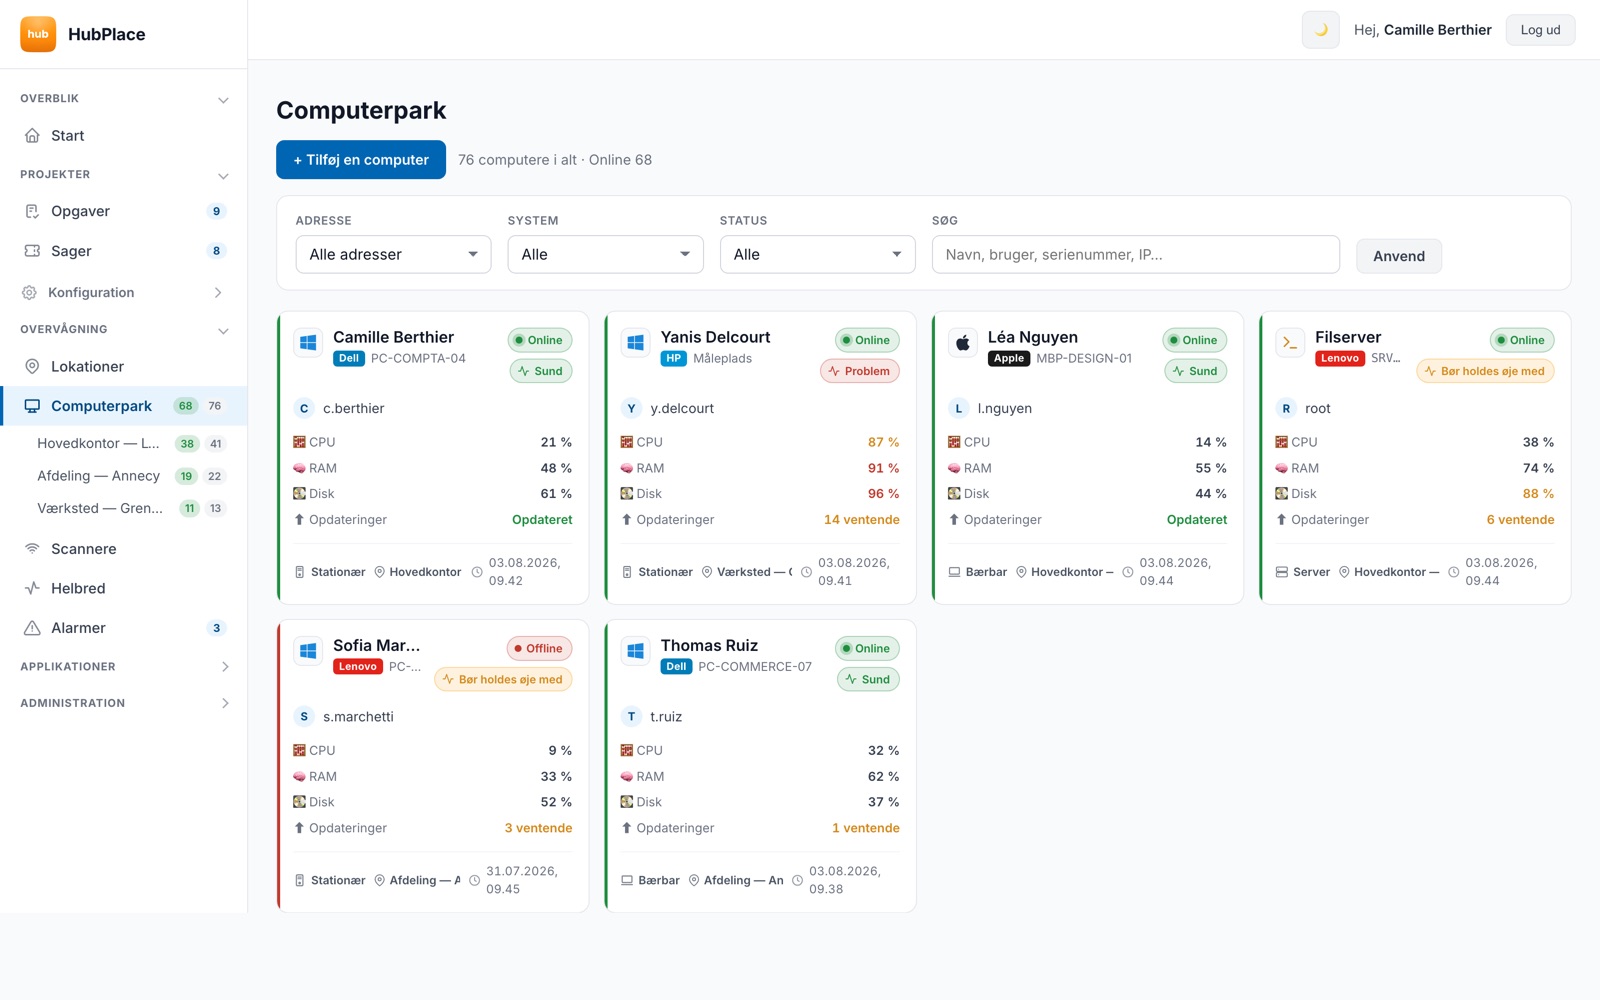The image size is (1600, 1000).
Task: Open the System filter dropdown
Action: [x=605, y=254]
